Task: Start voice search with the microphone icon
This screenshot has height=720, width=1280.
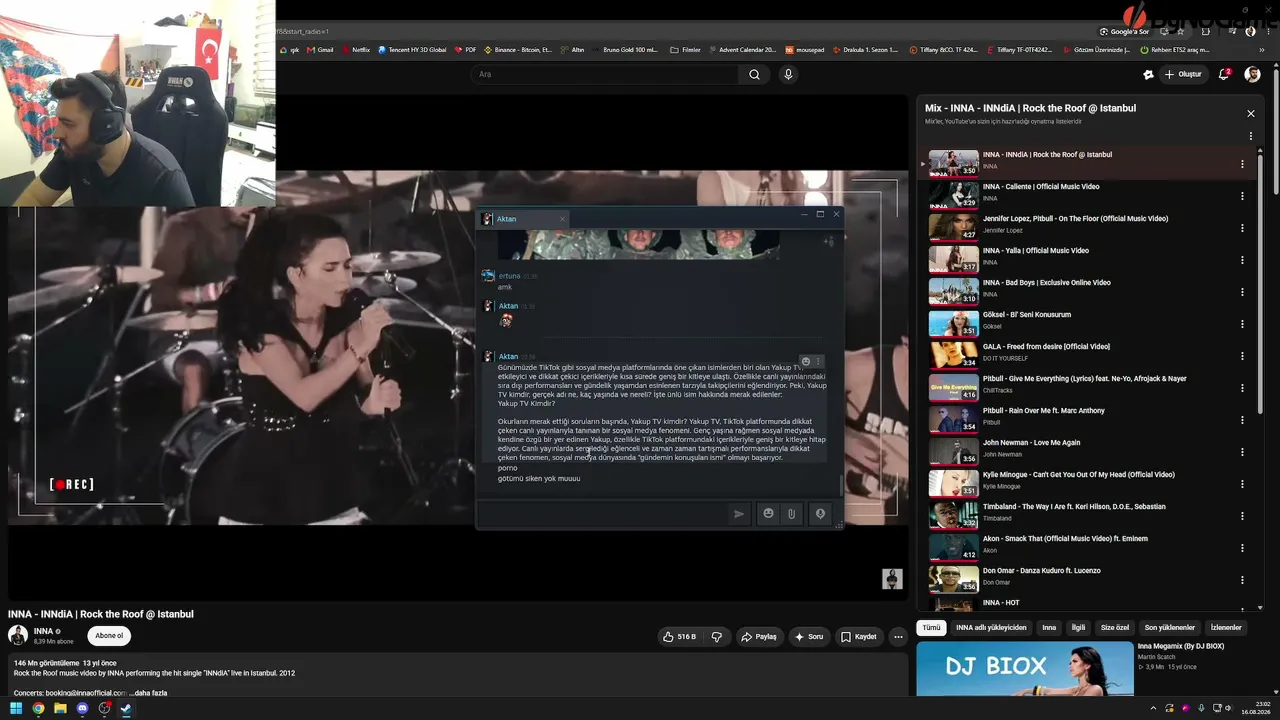Action: coord(788,74)
